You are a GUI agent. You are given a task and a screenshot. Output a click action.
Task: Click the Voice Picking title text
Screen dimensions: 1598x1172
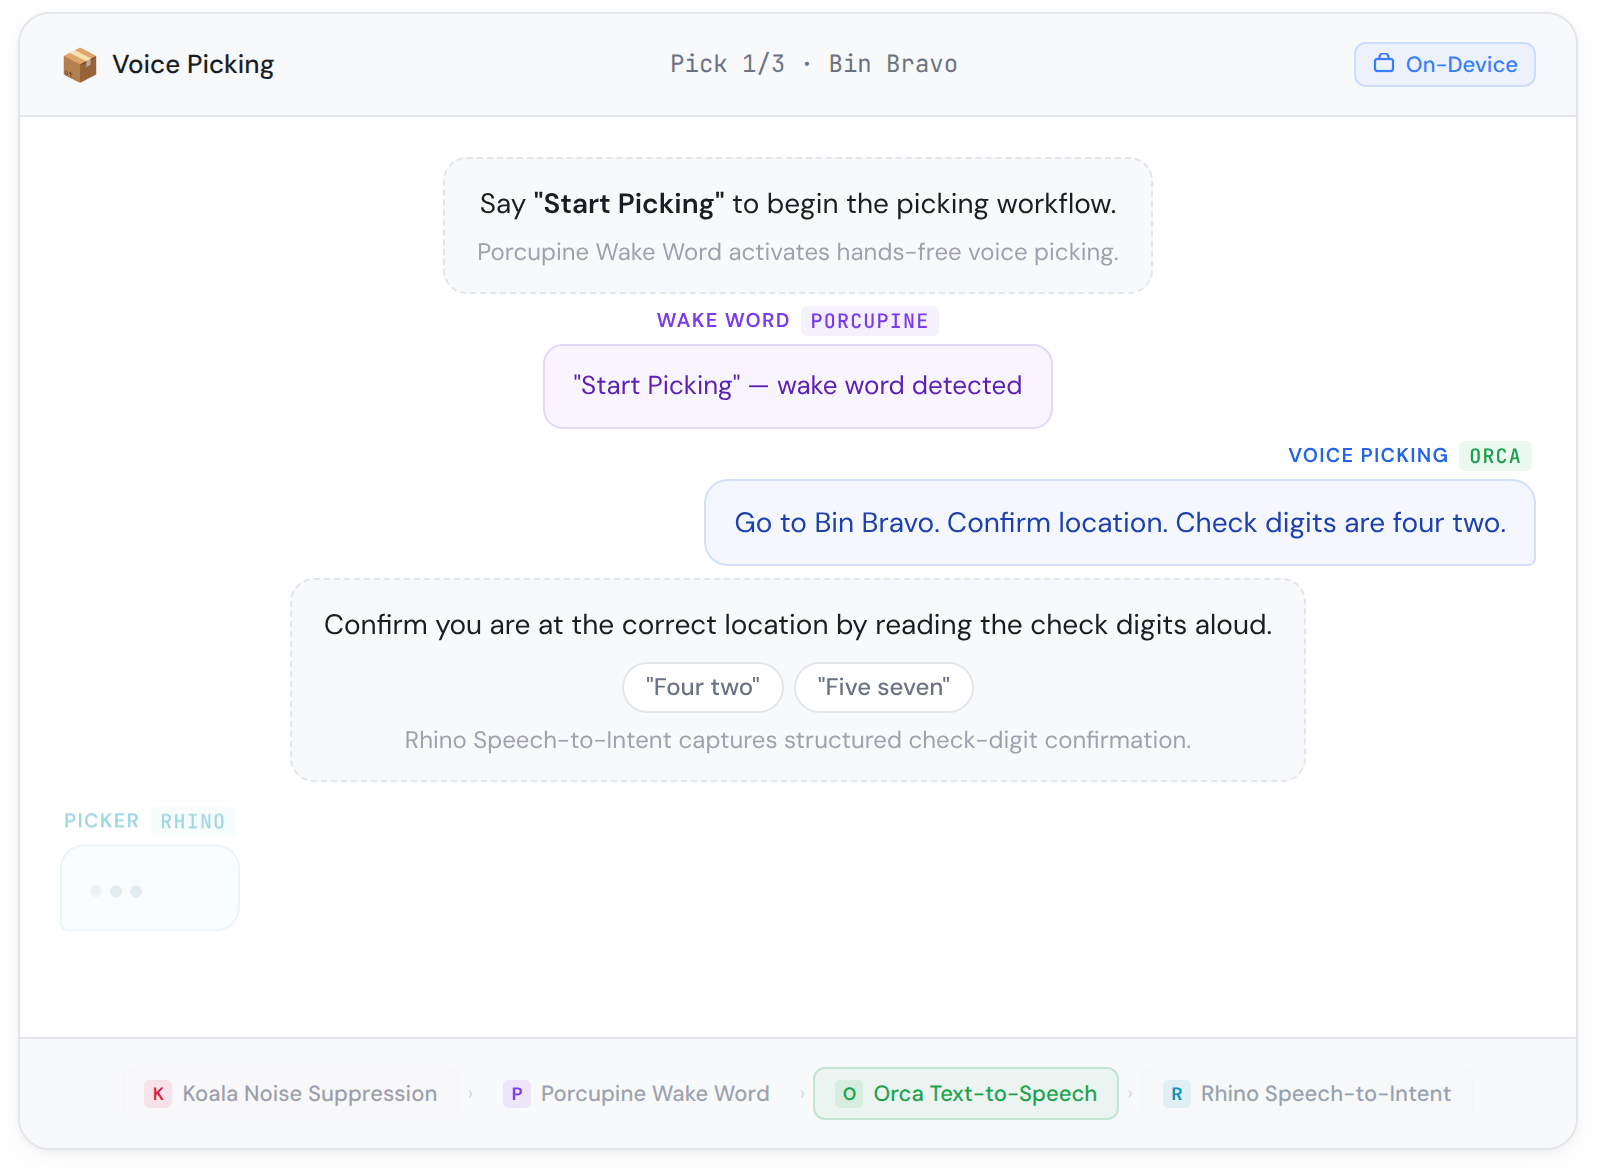(x=193, y=65)
